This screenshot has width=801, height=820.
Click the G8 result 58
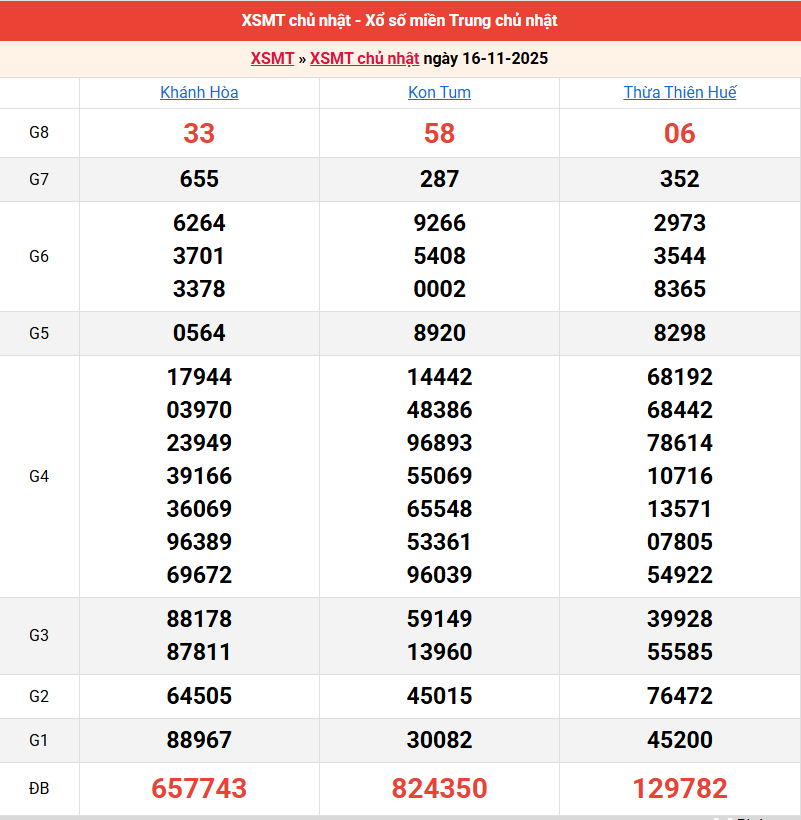pos(439,133)
